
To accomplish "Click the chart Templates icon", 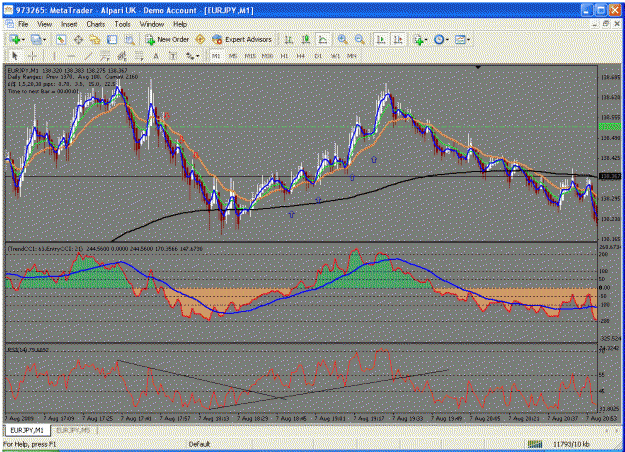I will tap(460, 39).
